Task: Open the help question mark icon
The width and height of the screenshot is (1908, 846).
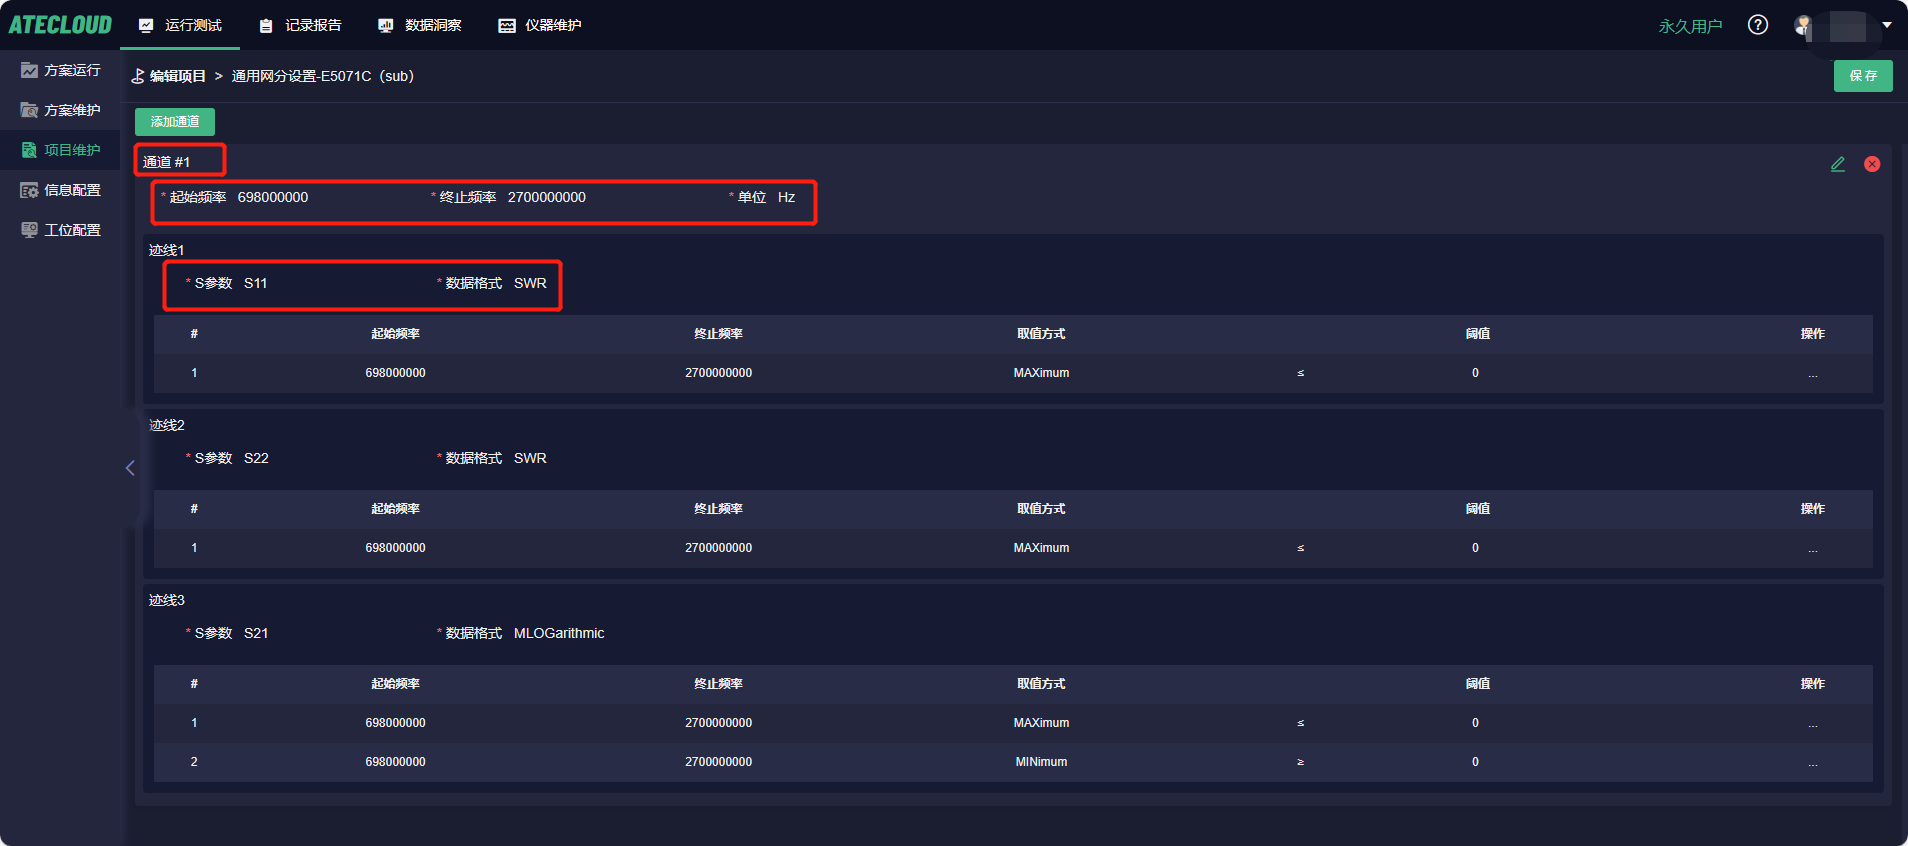Action: (x=1757, y=25)
